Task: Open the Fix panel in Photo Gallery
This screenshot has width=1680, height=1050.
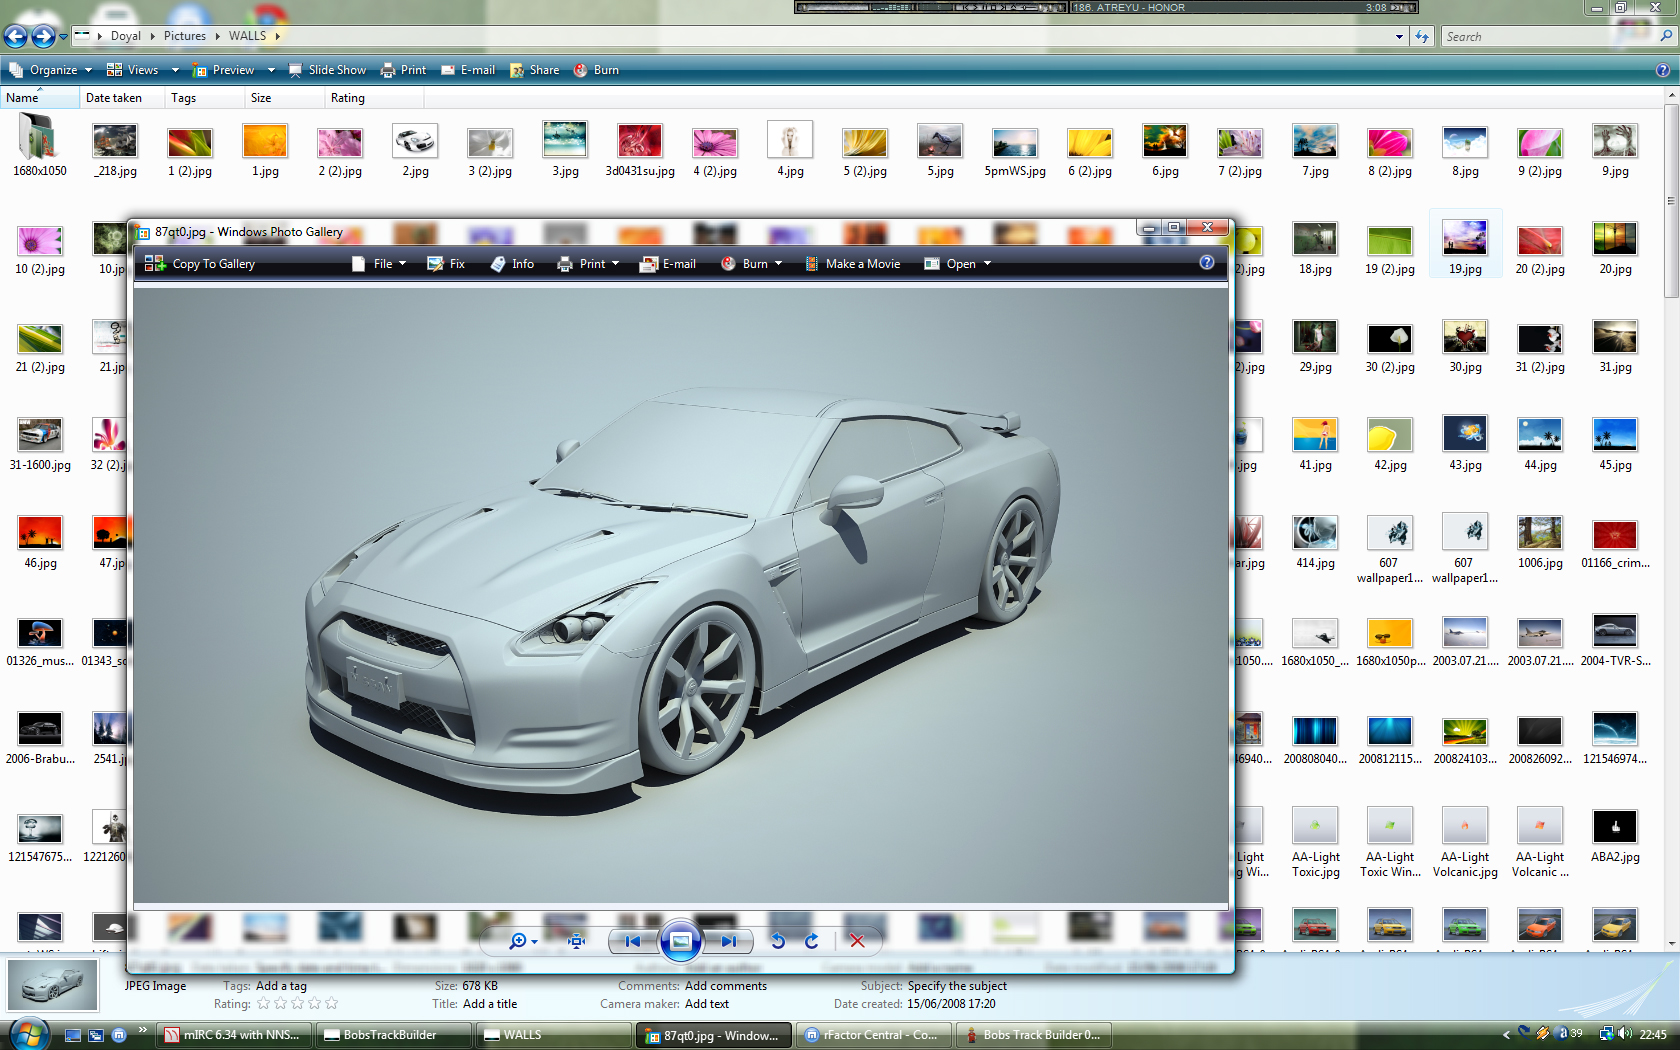Action: click(x=446, y=264)
